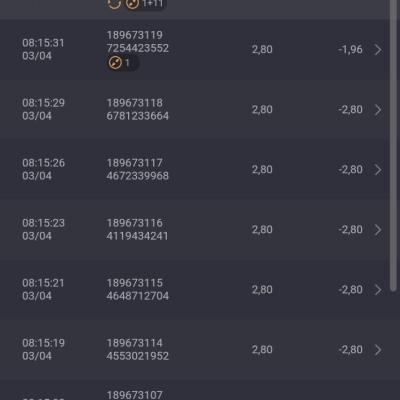Open the entry with ID 4119434241
The image size is (400, 400).
(137, 236)
